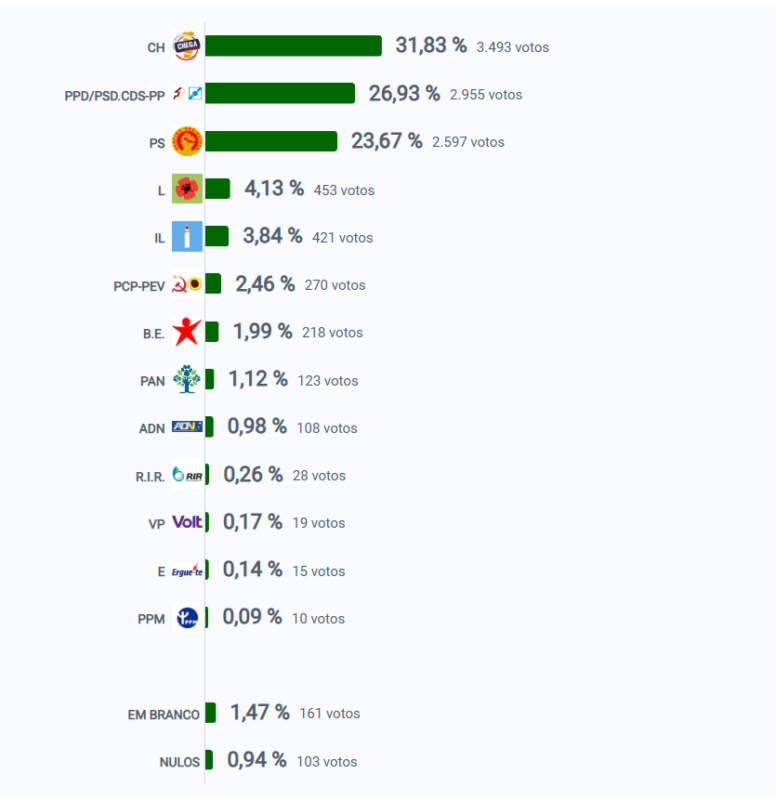
Task: Click the Volt purple logo
Action: [187, 522]
